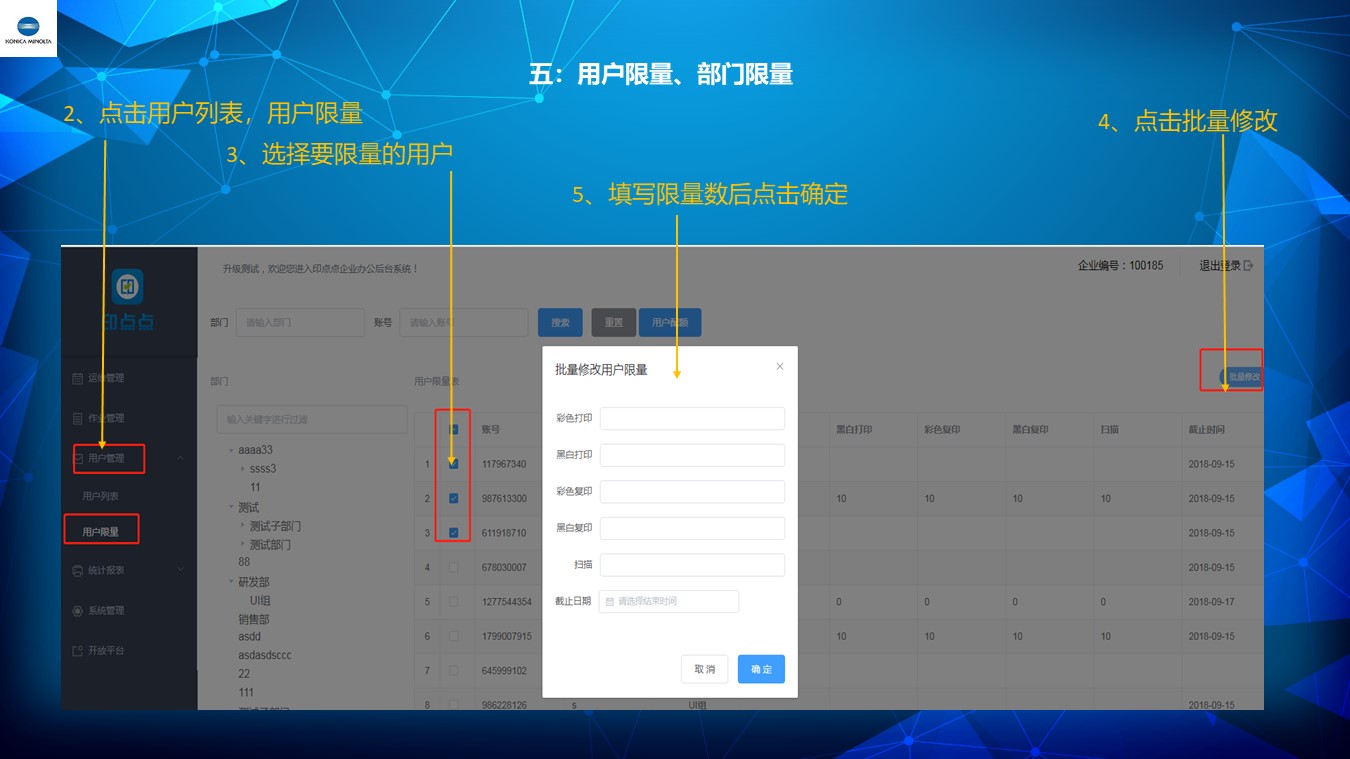This screenshot has width=1350, height=759.
Task: Toggle the select-all checkbox in table header
Action: pyautogui.click(x=454, y=429)
